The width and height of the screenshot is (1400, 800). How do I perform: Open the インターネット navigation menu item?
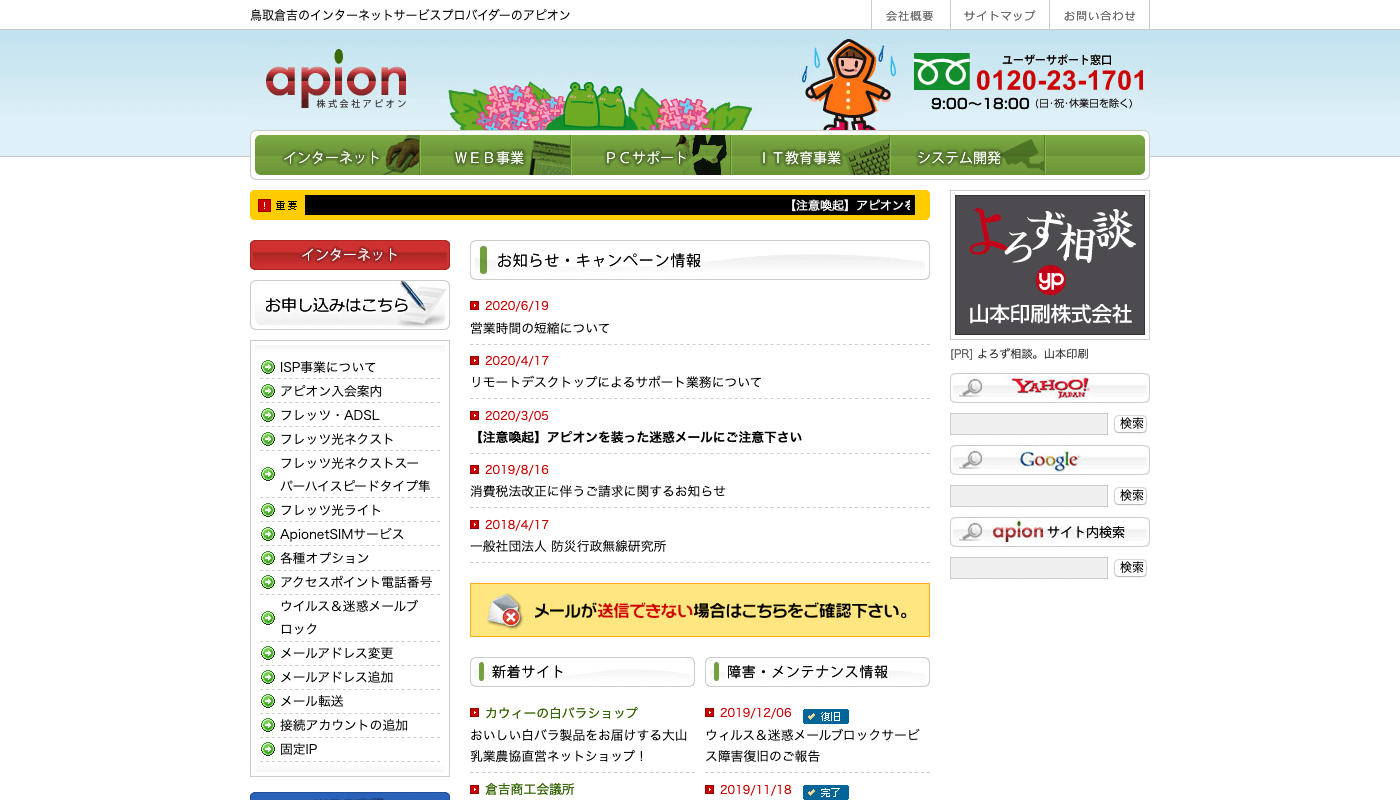(337, 156)
